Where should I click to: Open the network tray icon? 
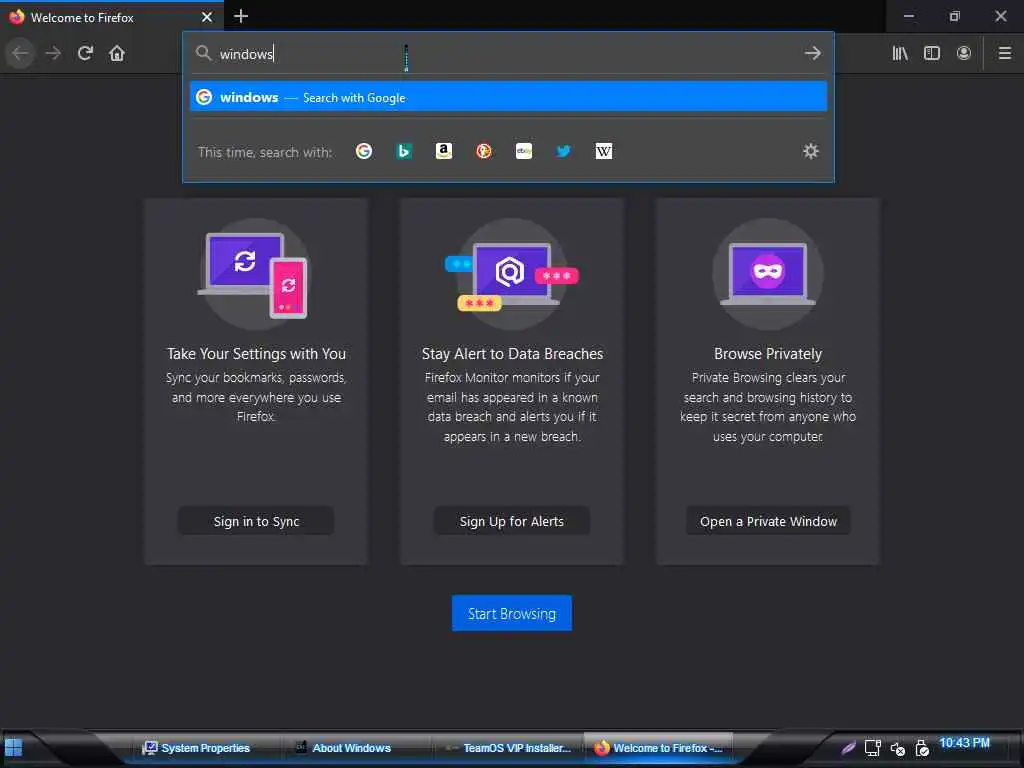872,748
